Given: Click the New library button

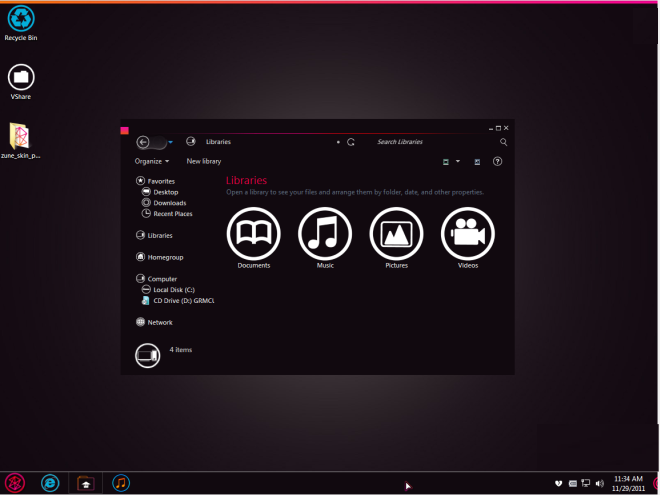Looking at the screenshot, I should coord(204,161).
